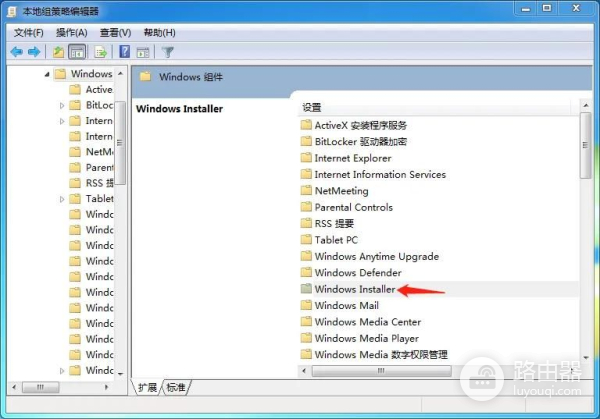Click the settings list scroll left arrow

tap(304, 371)
